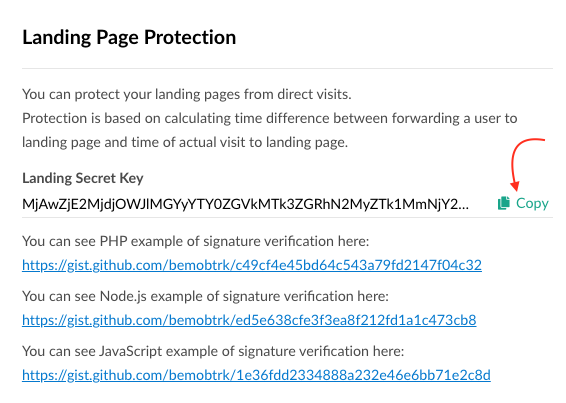
Task: Click the sentence about protecting from direct visits
Action: (x=187, y=94)
